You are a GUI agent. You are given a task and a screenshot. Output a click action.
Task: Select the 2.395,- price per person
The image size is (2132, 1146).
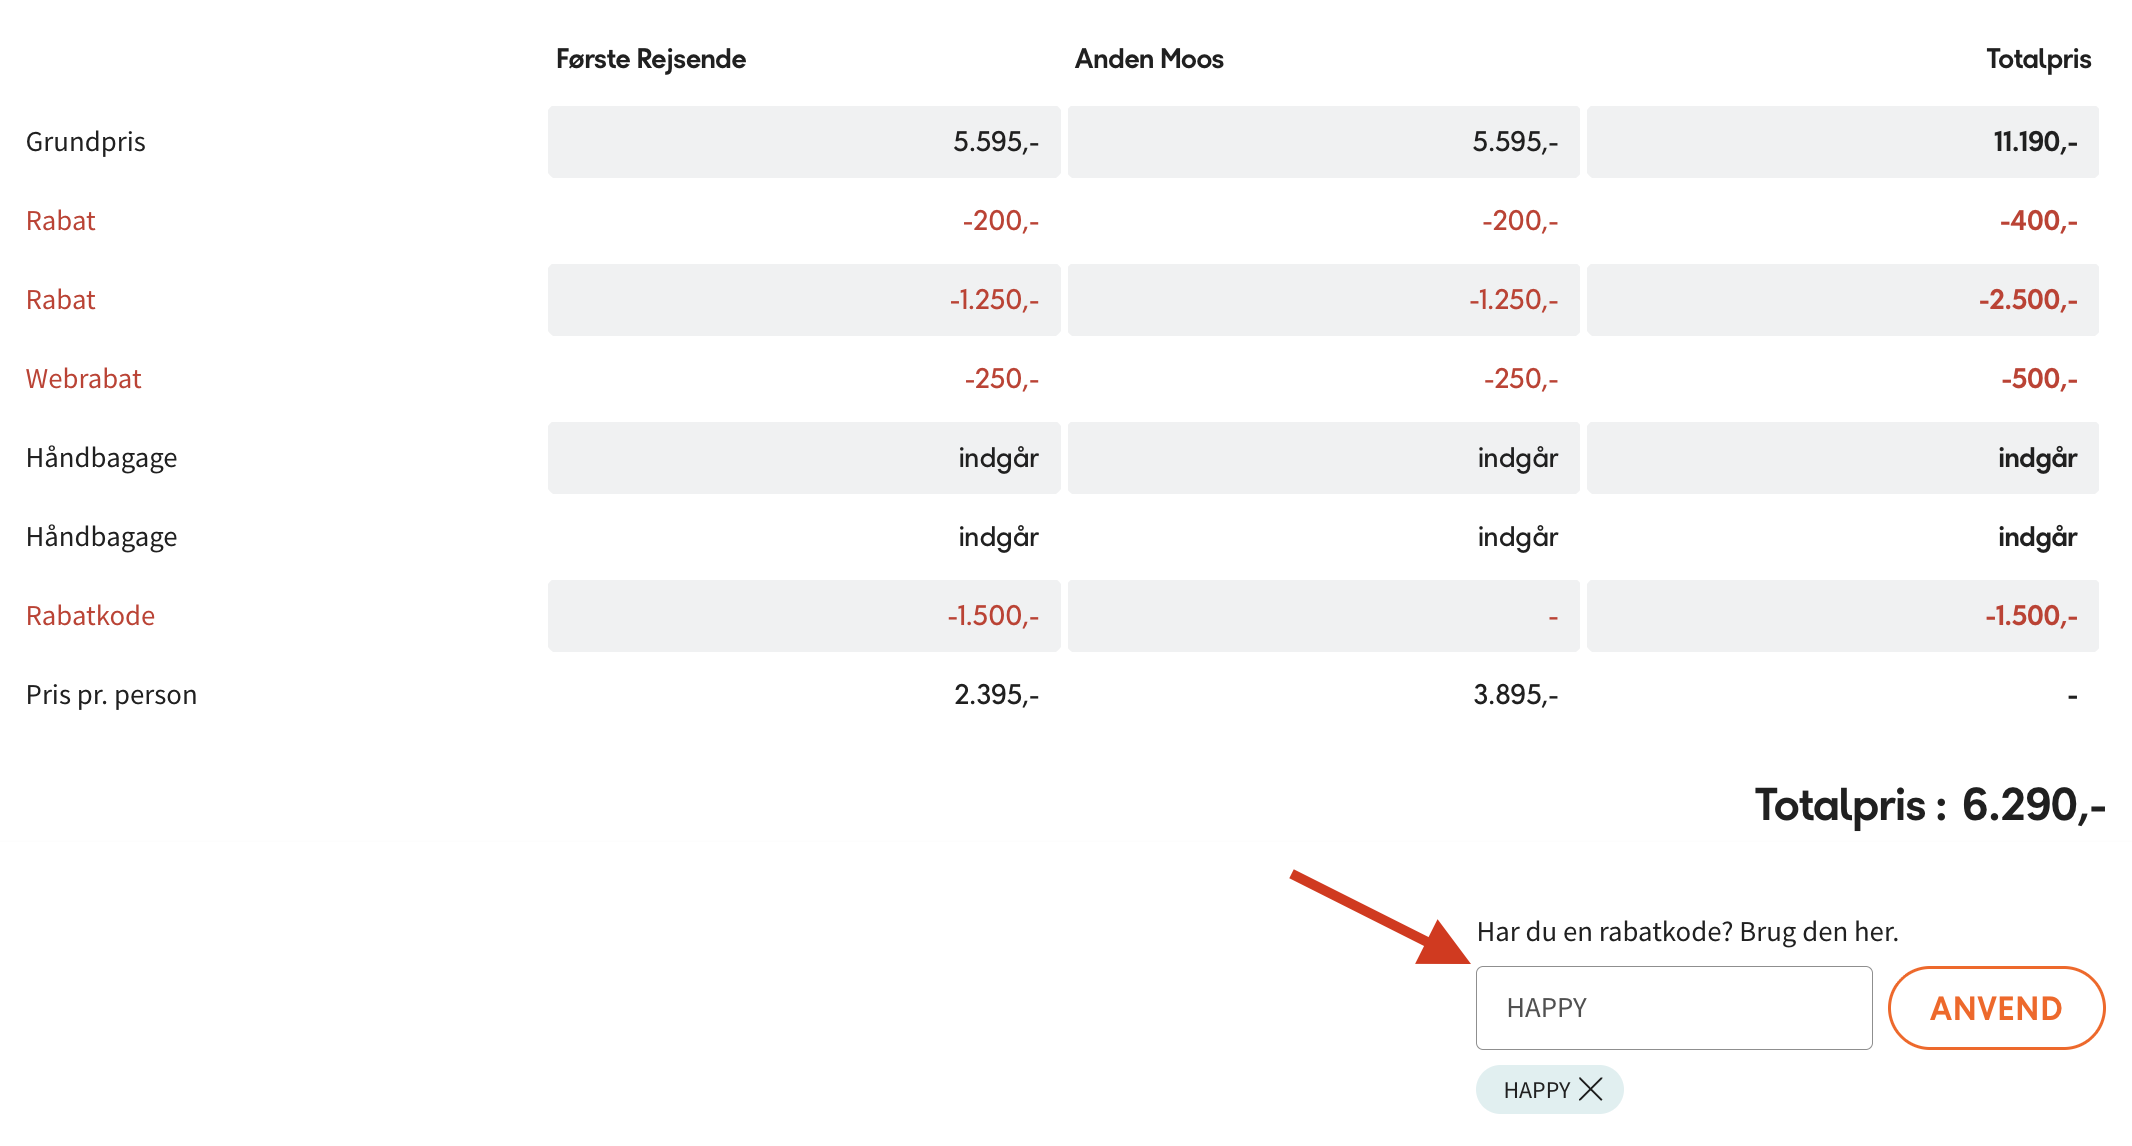coord(996,695)
